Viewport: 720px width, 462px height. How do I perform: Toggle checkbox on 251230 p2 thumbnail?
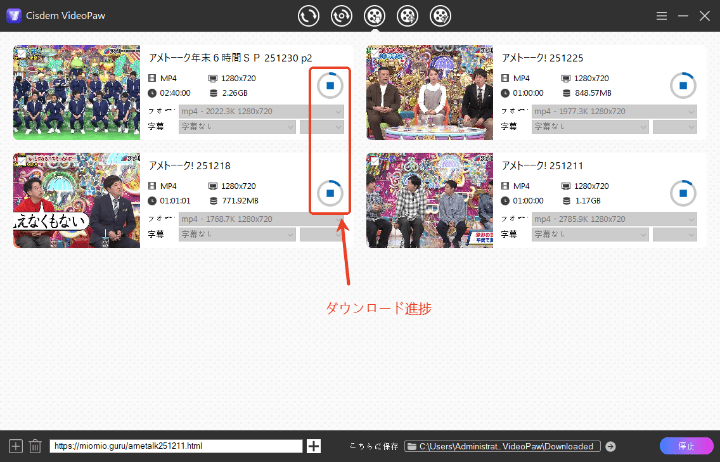tap(21, 53)
